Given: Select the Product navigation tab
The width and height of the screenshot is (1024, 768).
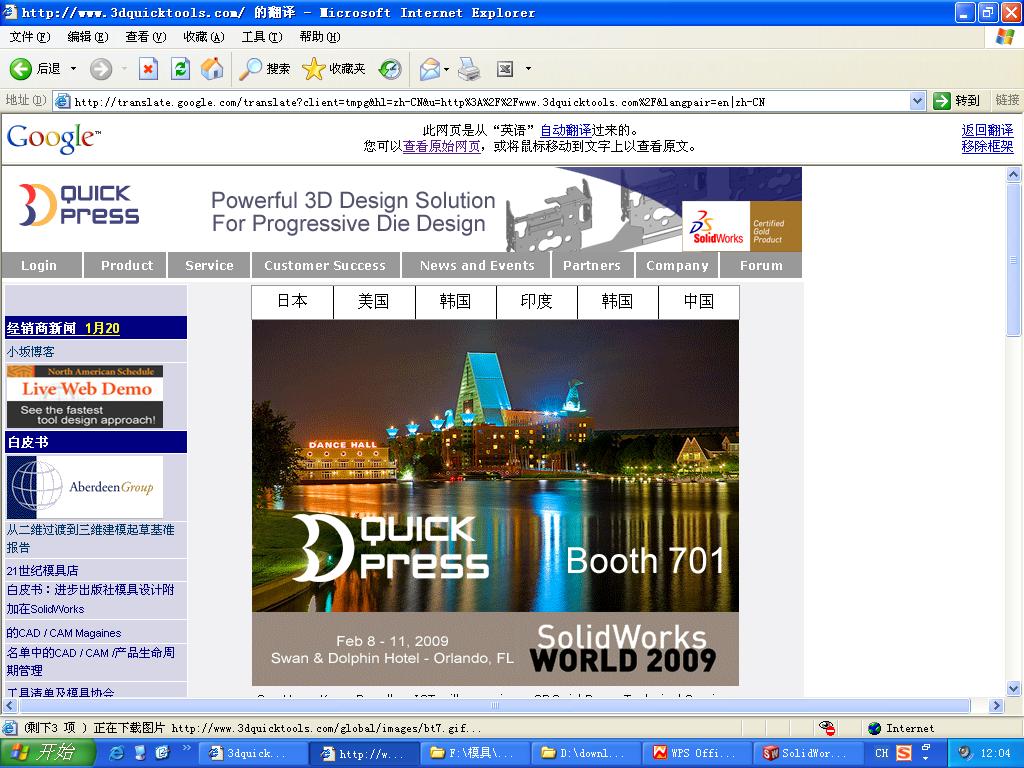Looking at the screenshot, I should pos(127,265).
